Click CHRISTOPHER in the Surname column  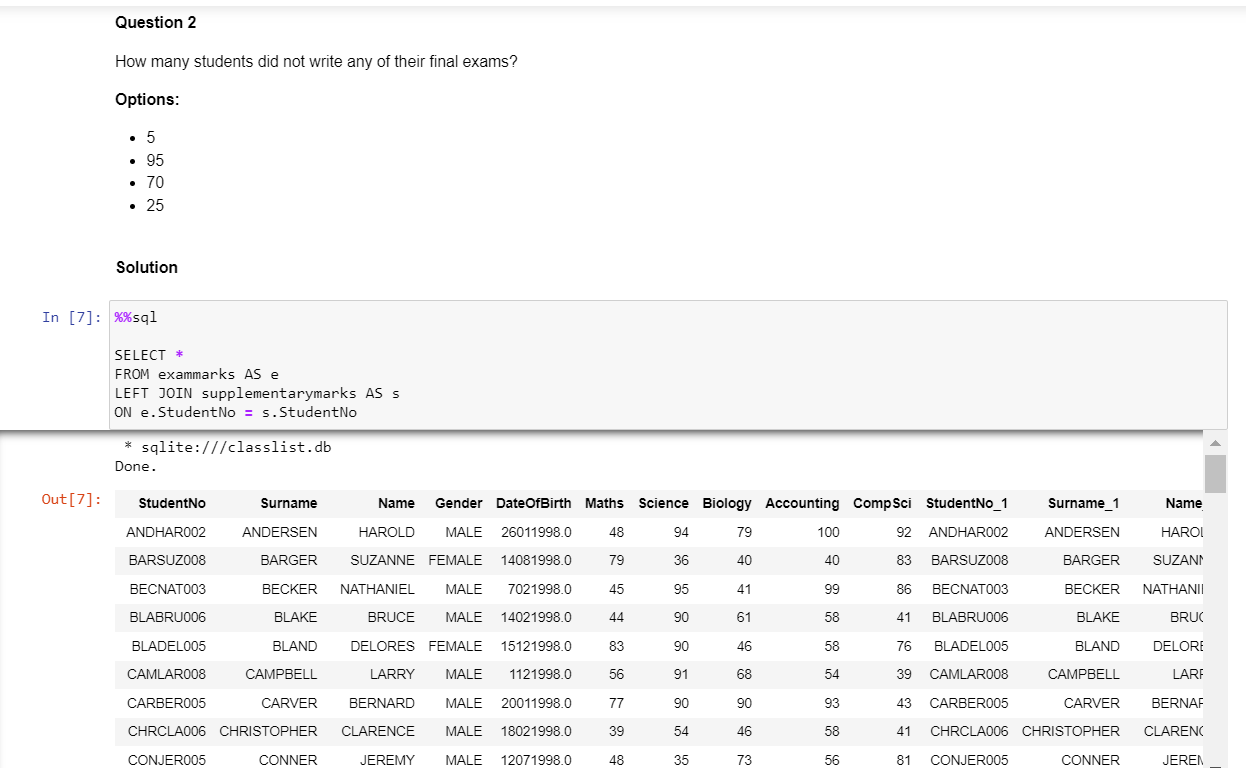pos(269,731)
